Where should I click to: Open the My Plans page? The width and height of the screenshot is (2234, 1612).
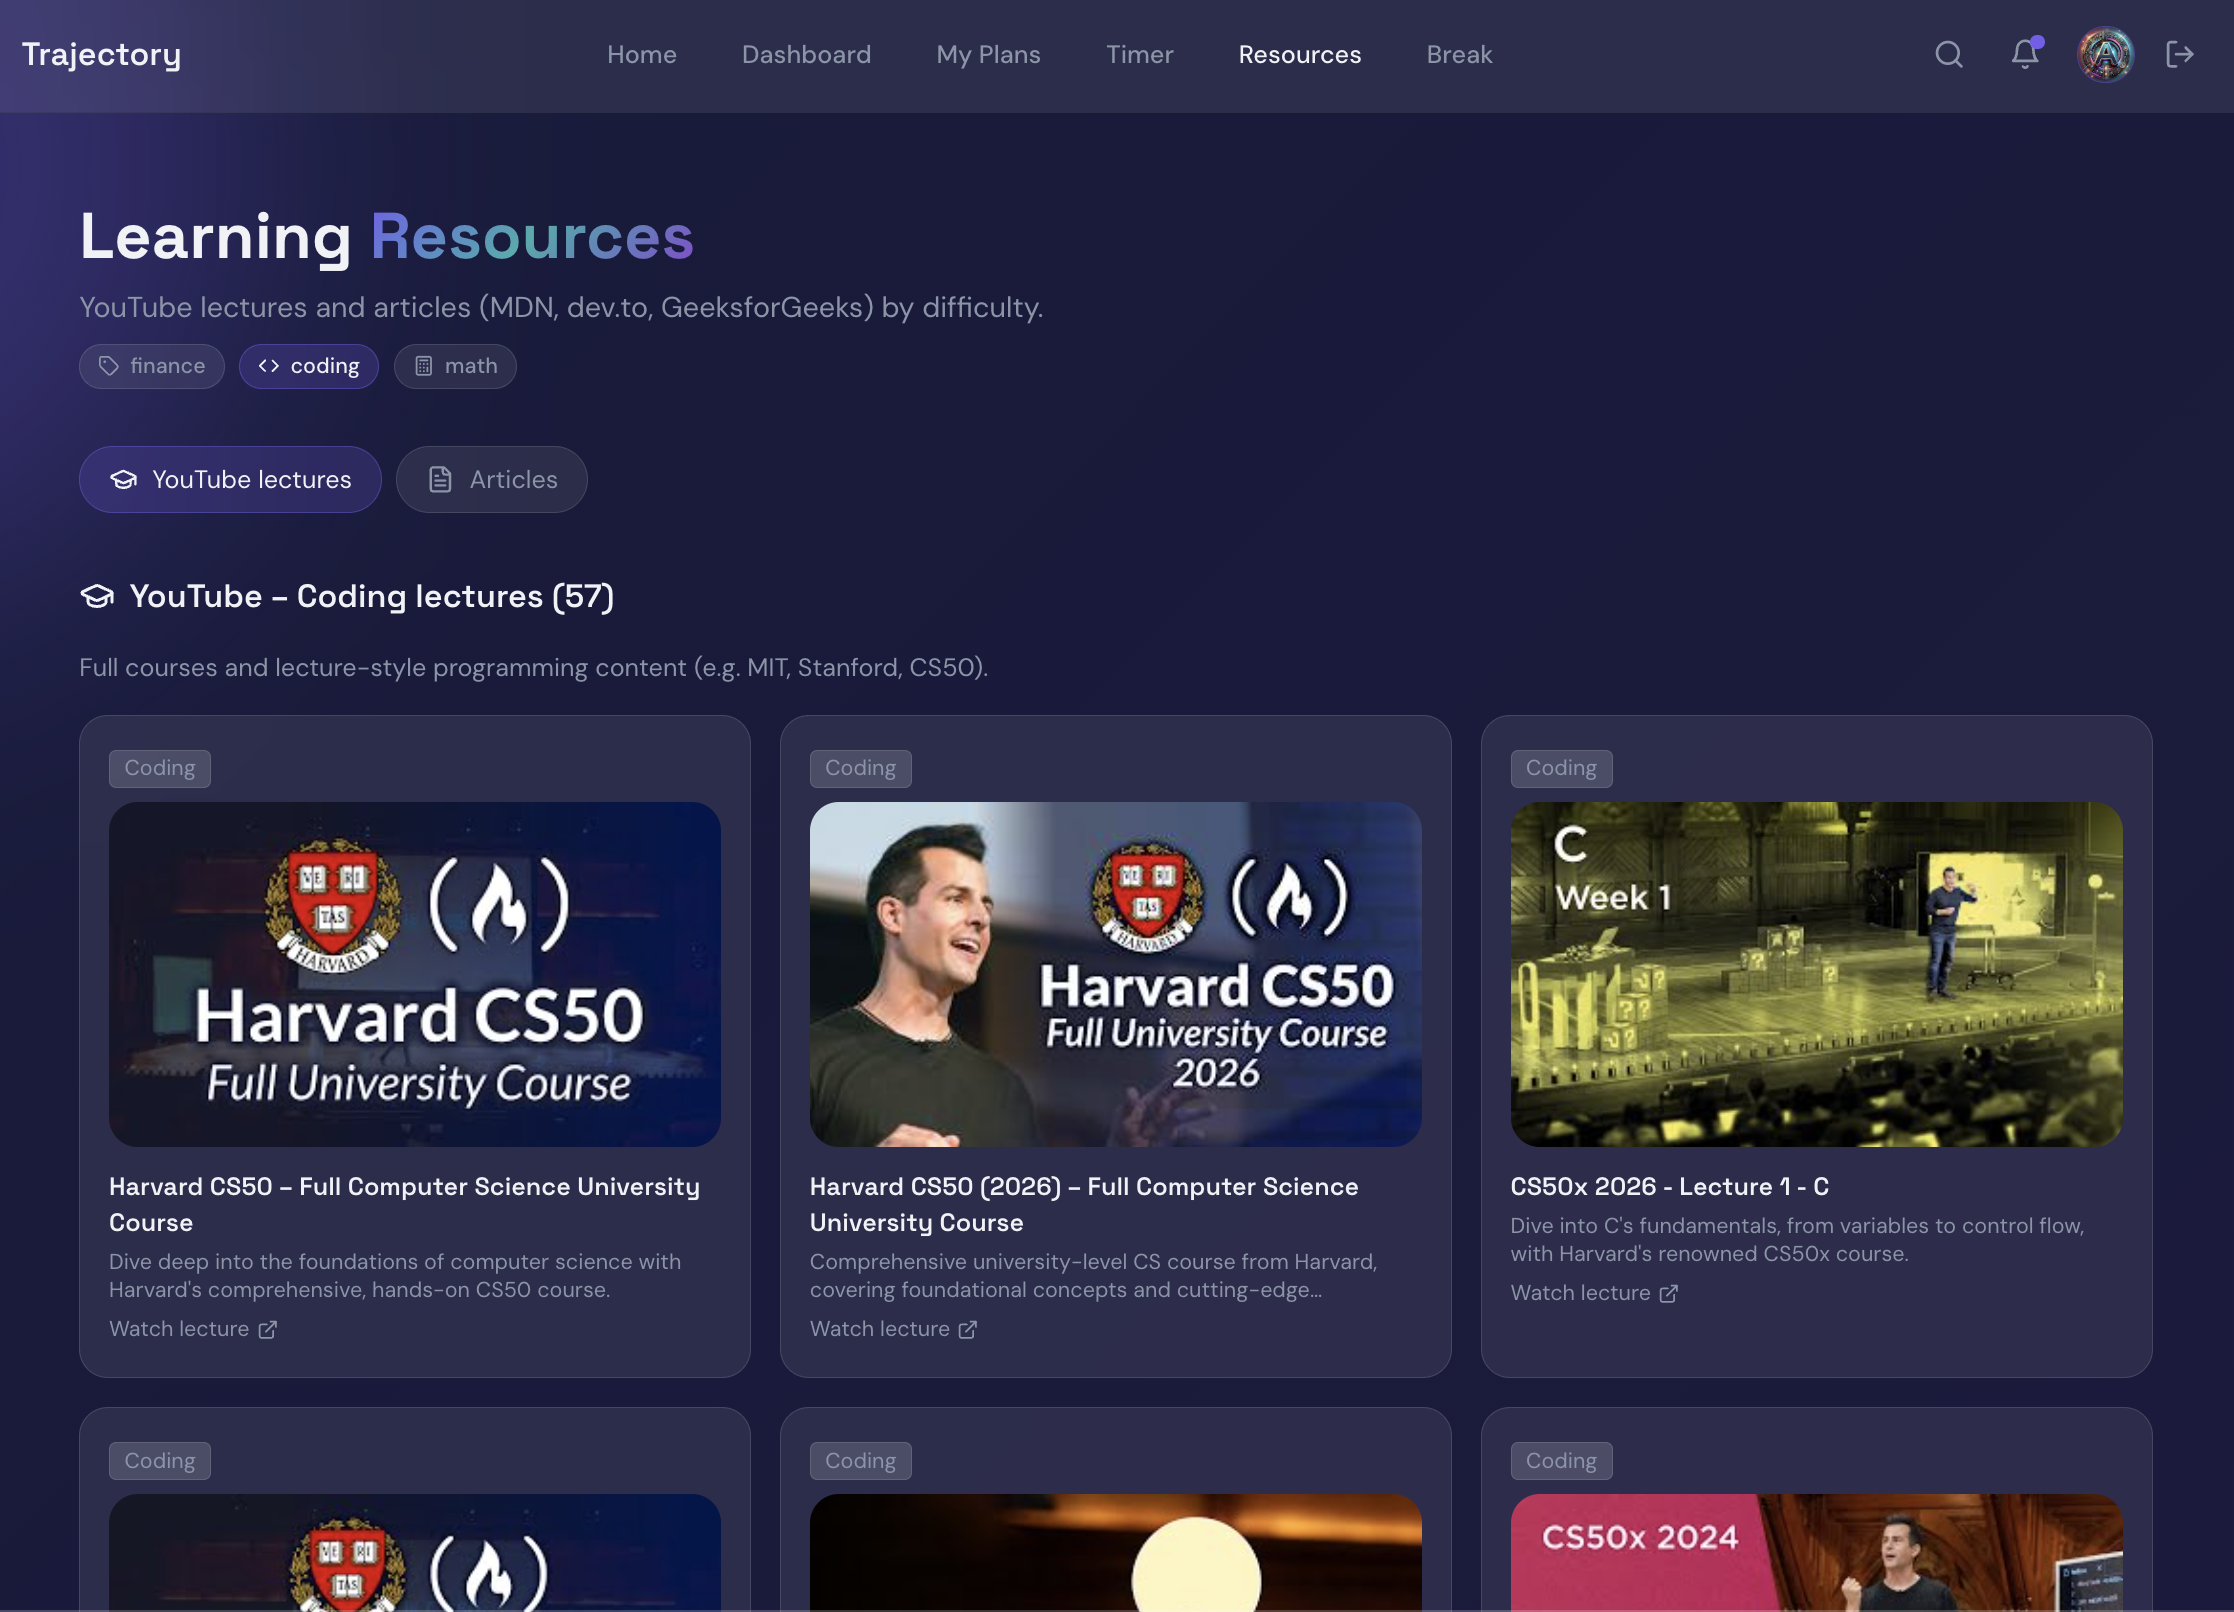(x=988, y=54)
